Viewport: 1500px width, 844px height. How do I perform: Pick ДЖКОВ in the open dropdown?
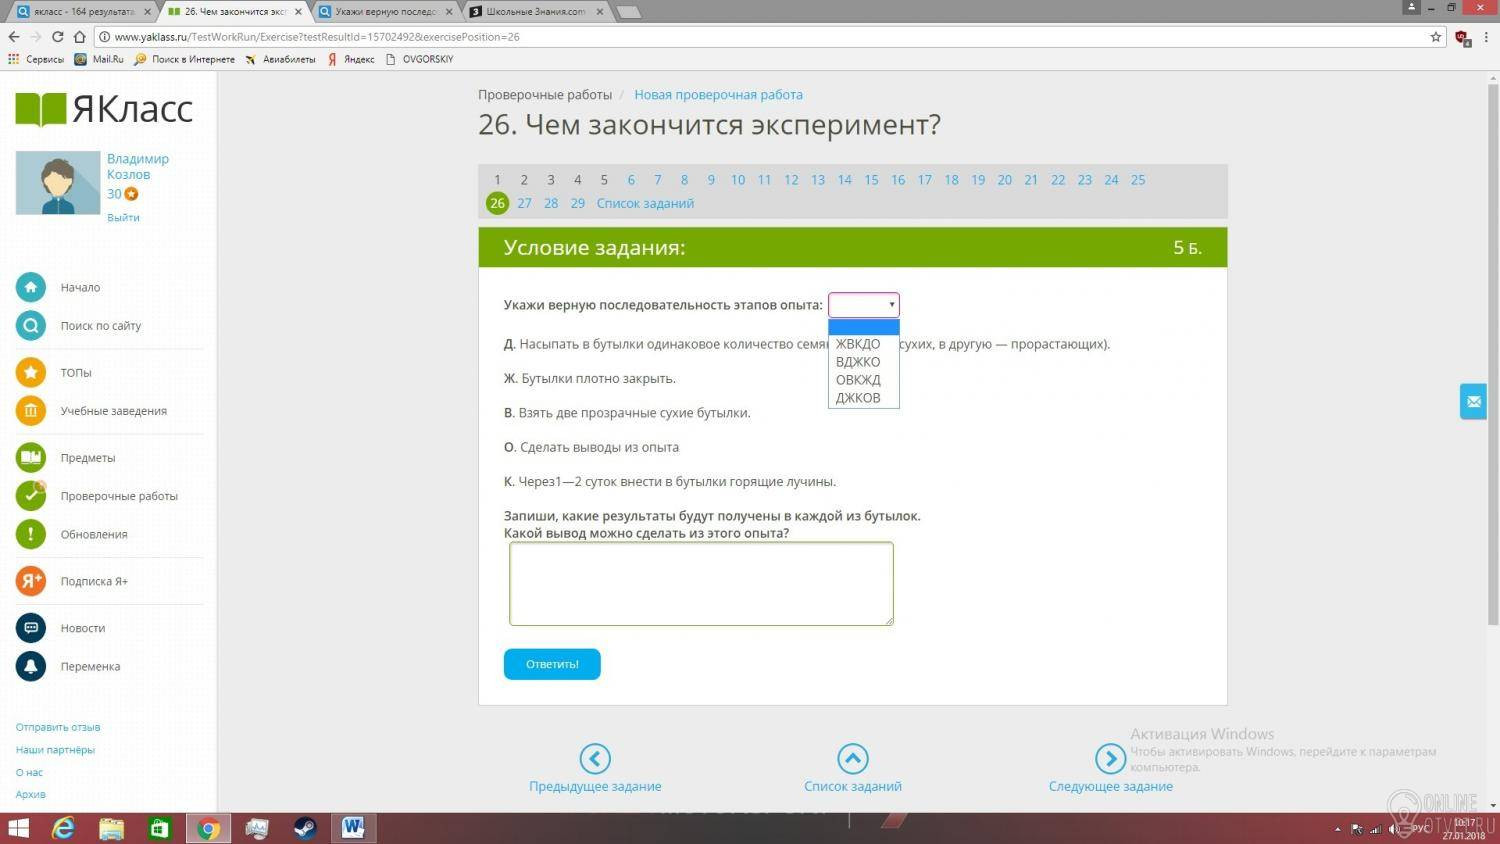coord(858,398)
